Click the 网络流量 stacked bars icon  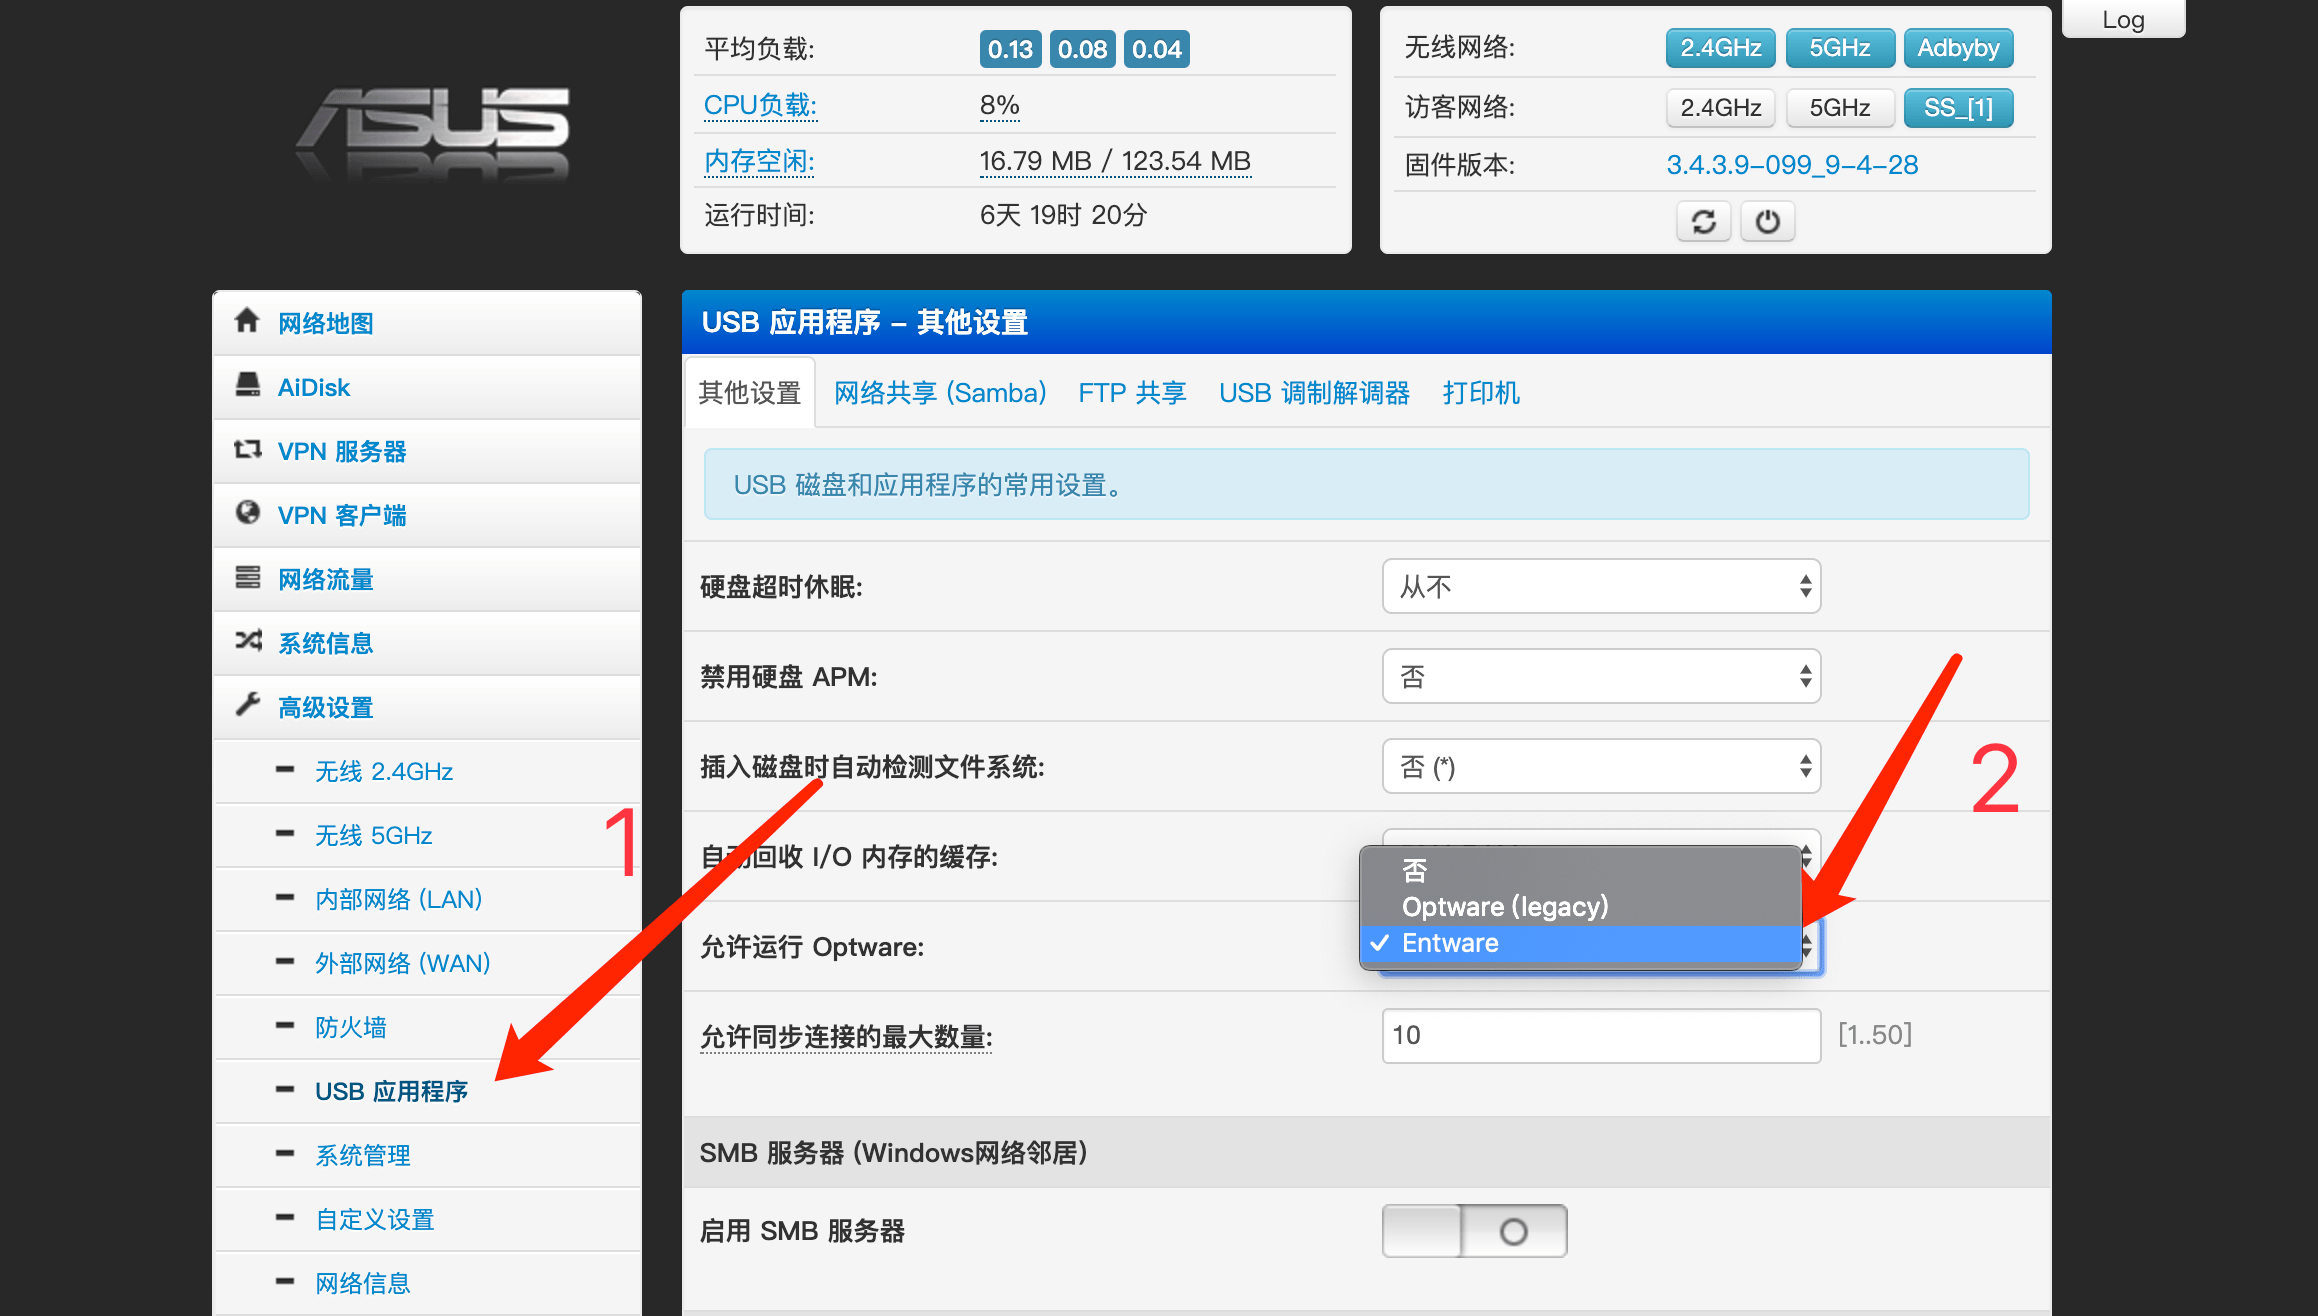point(247,577)
